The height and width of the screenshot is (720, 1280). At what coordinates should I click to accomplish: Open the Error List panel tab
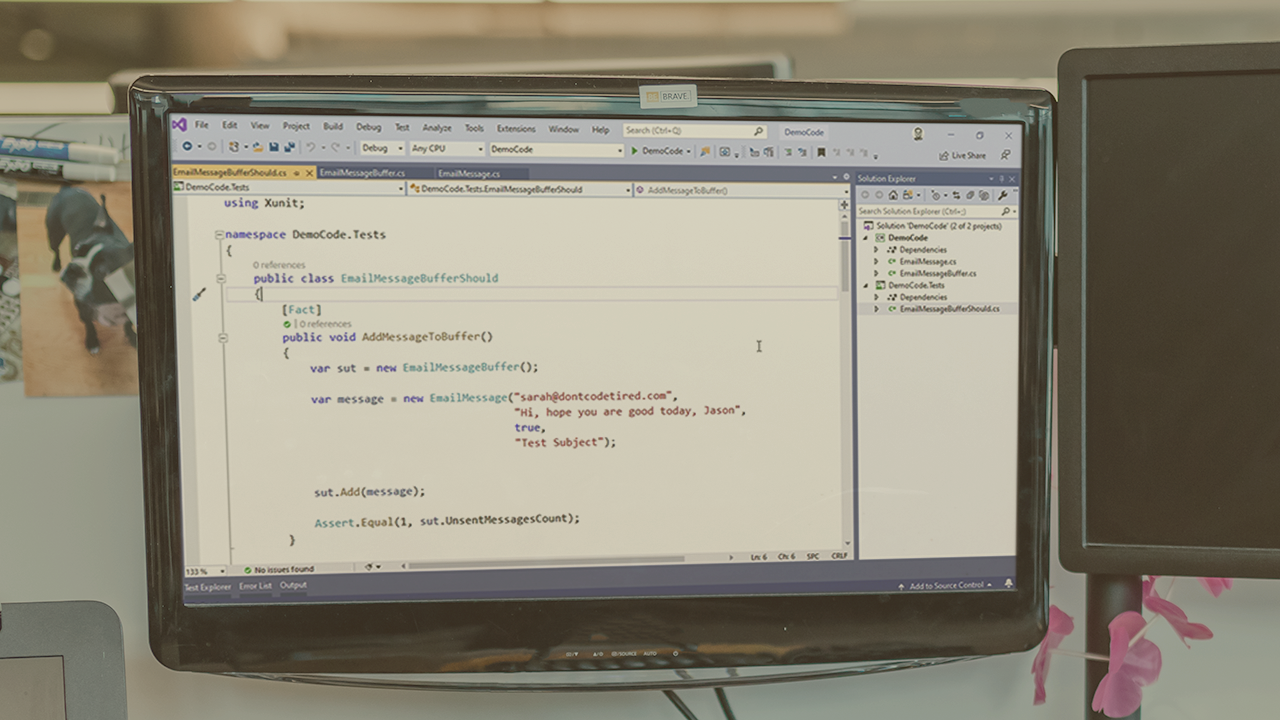point(255,586)
